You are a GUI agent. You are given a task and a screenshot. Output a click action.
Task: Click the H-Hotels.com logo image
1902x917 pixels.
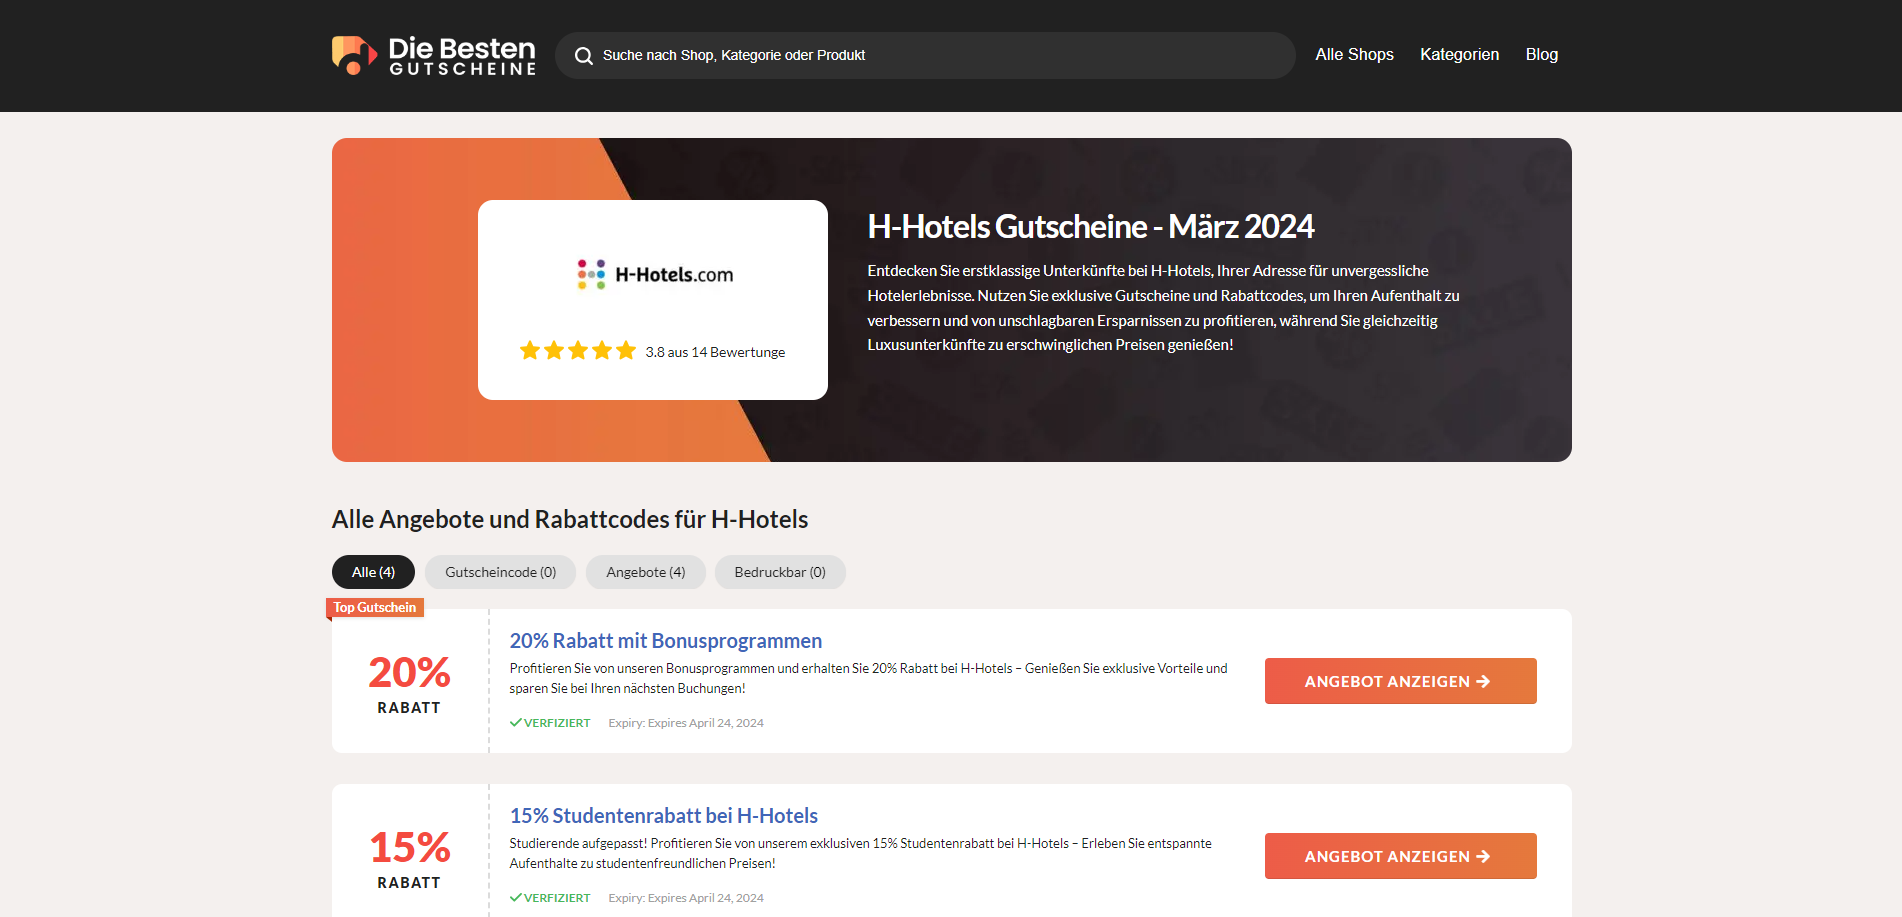pyautogui.click(x=654, y=274)
